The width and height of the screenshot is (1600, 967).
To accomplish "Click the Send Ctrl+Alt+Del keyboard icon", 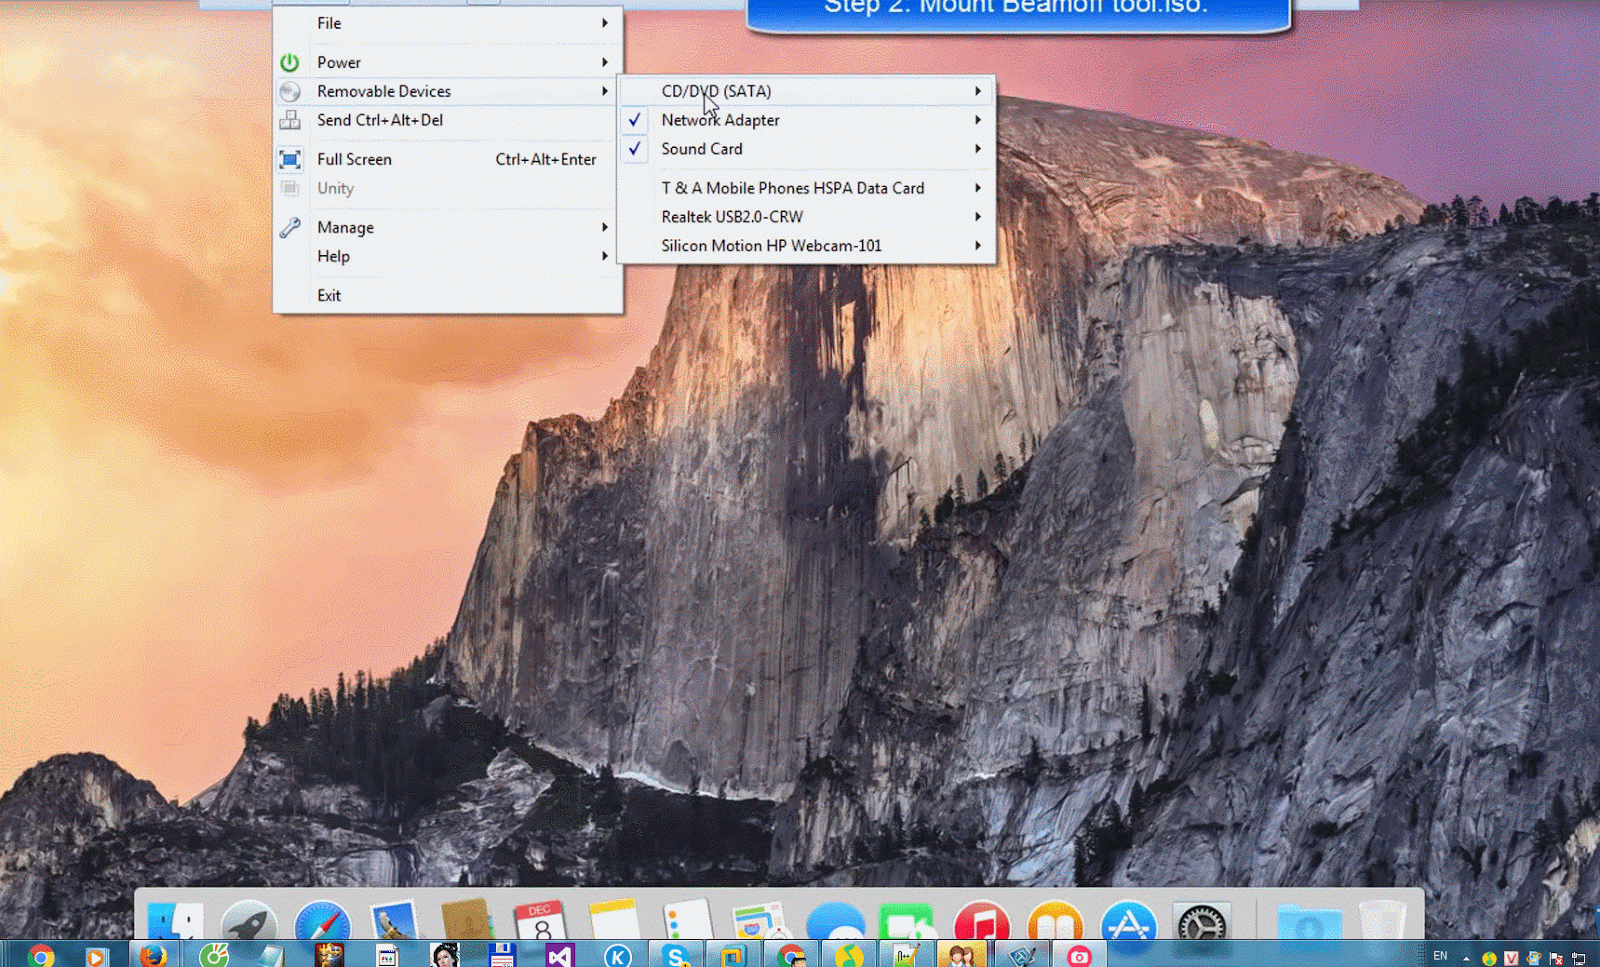I will click(x=290, y=120).
